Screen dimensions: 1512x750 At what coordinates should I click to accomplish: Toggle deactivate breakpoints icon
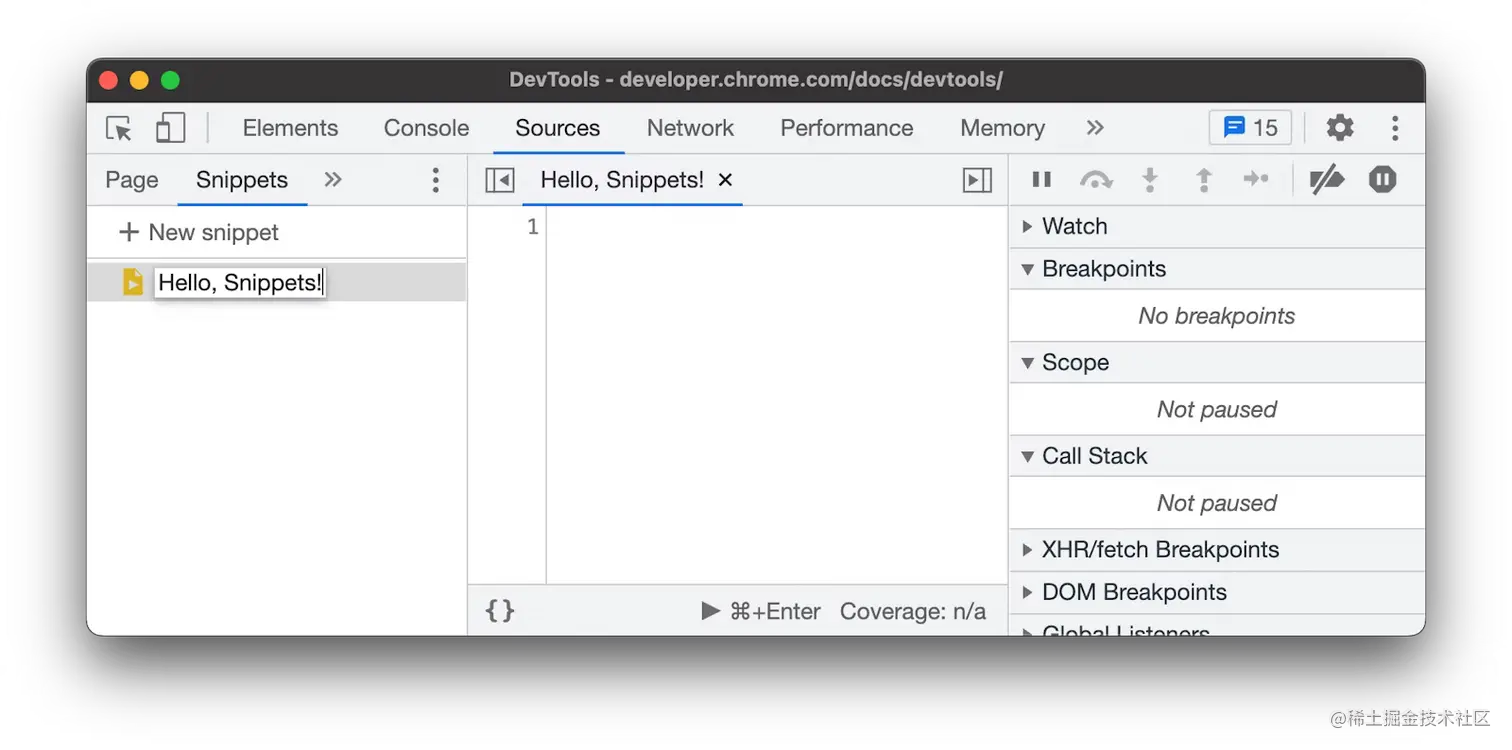(1327, 180)
